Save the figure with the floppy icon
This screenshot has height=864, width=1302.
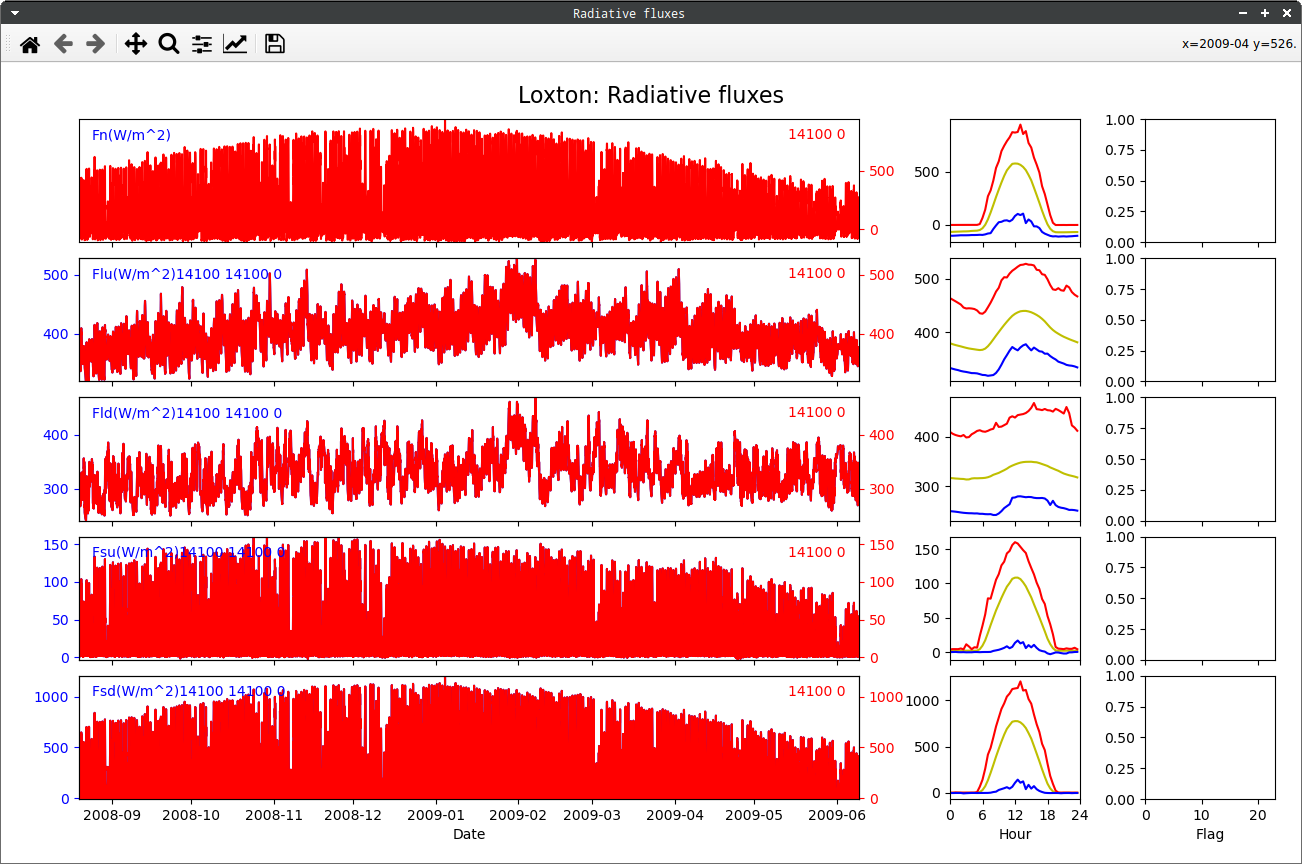click(x=275, y=44)
